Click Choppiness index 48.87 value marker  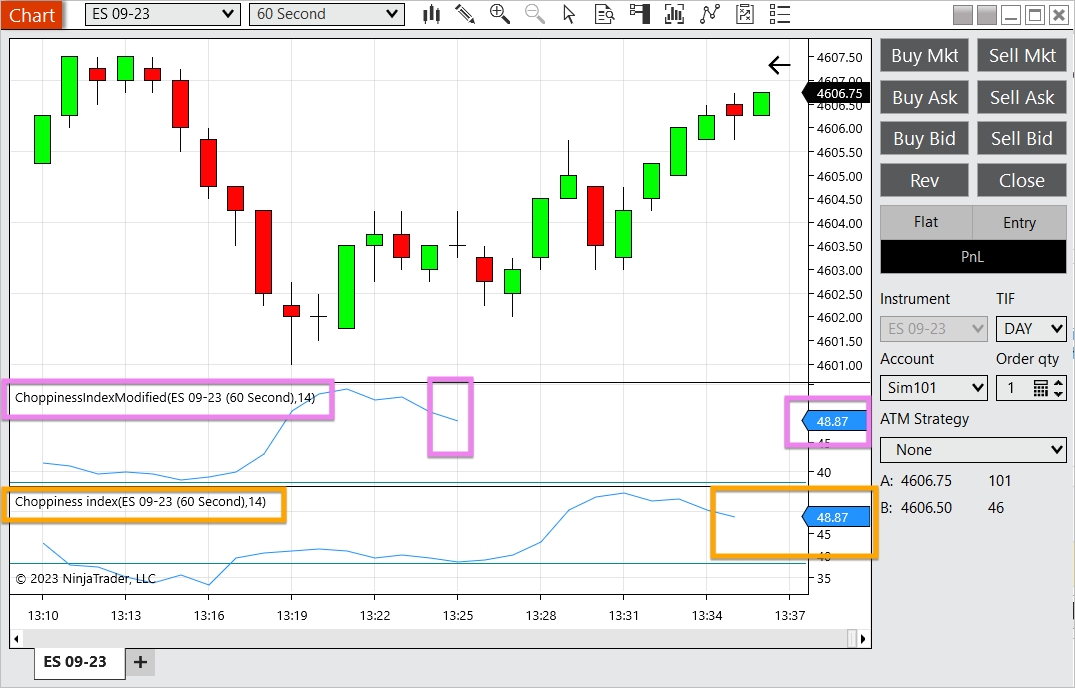point(835,517)
